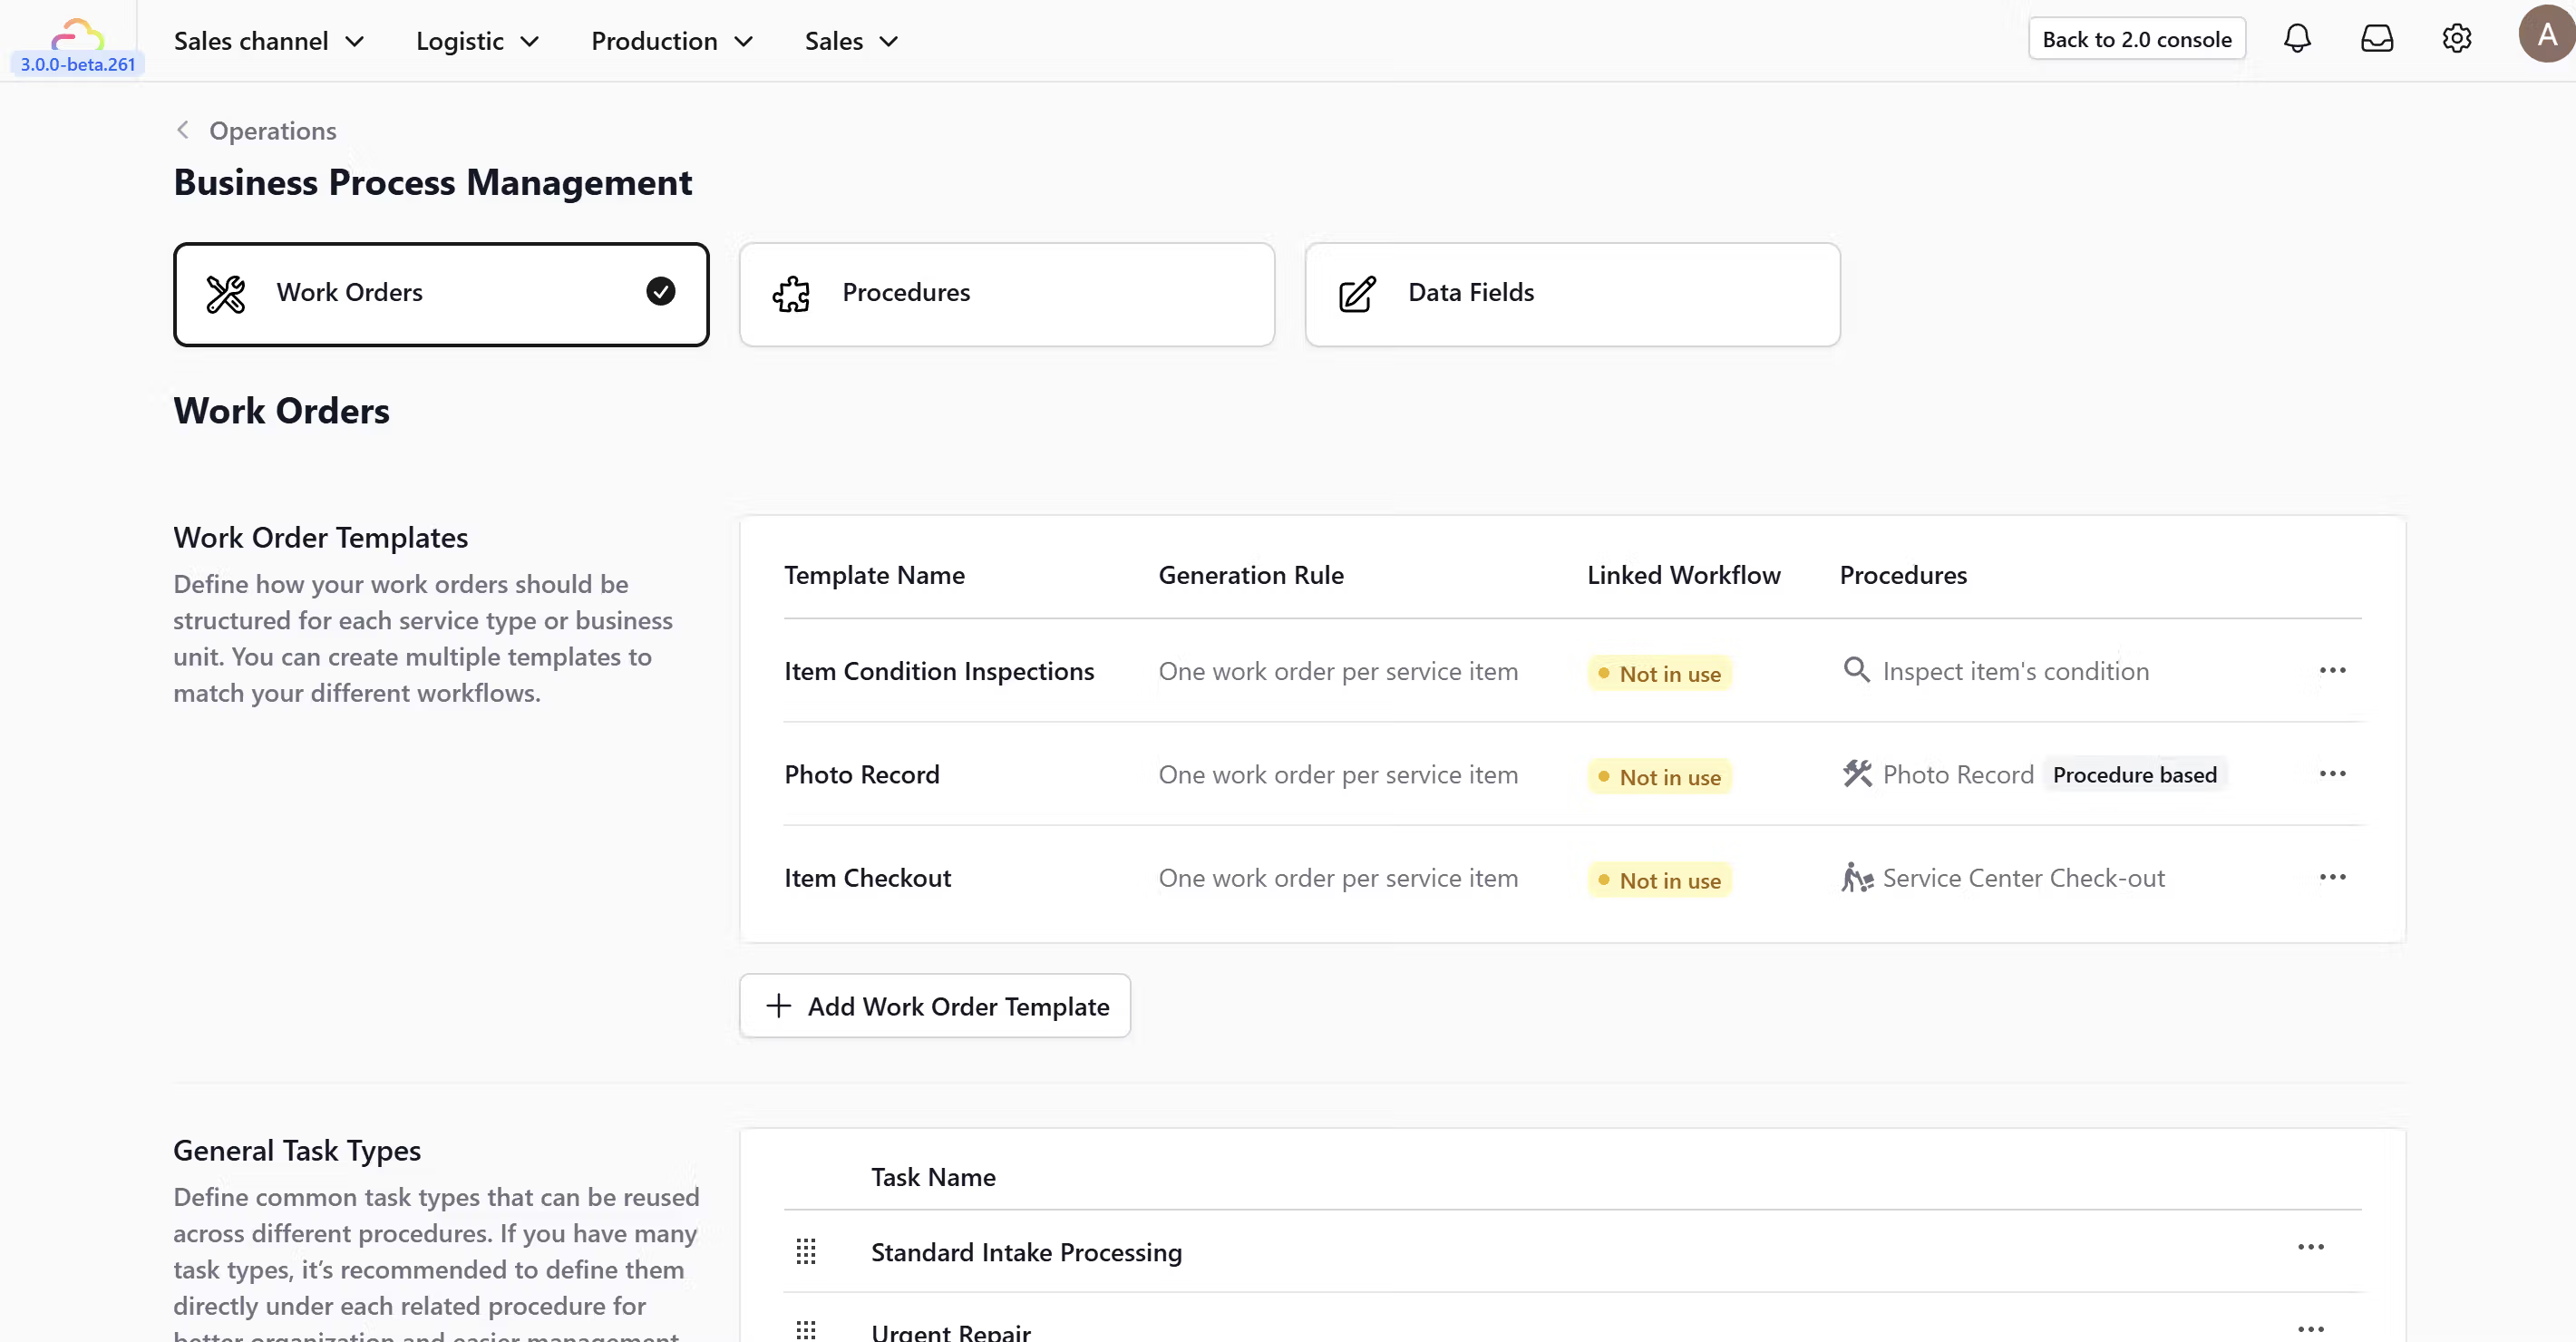Switch to the Procedures tab card
This screenshot has height=1342, width=2576.
pyautogui.click(x=1006, y=293)
